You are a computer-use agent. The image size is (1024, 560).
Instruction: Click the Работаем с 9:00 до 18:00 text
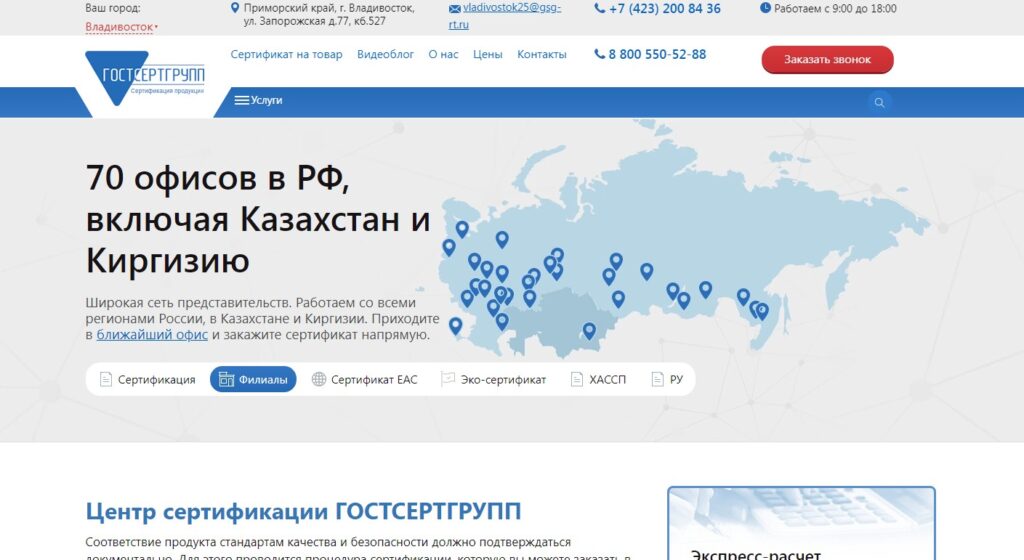[x=835, y=8]
